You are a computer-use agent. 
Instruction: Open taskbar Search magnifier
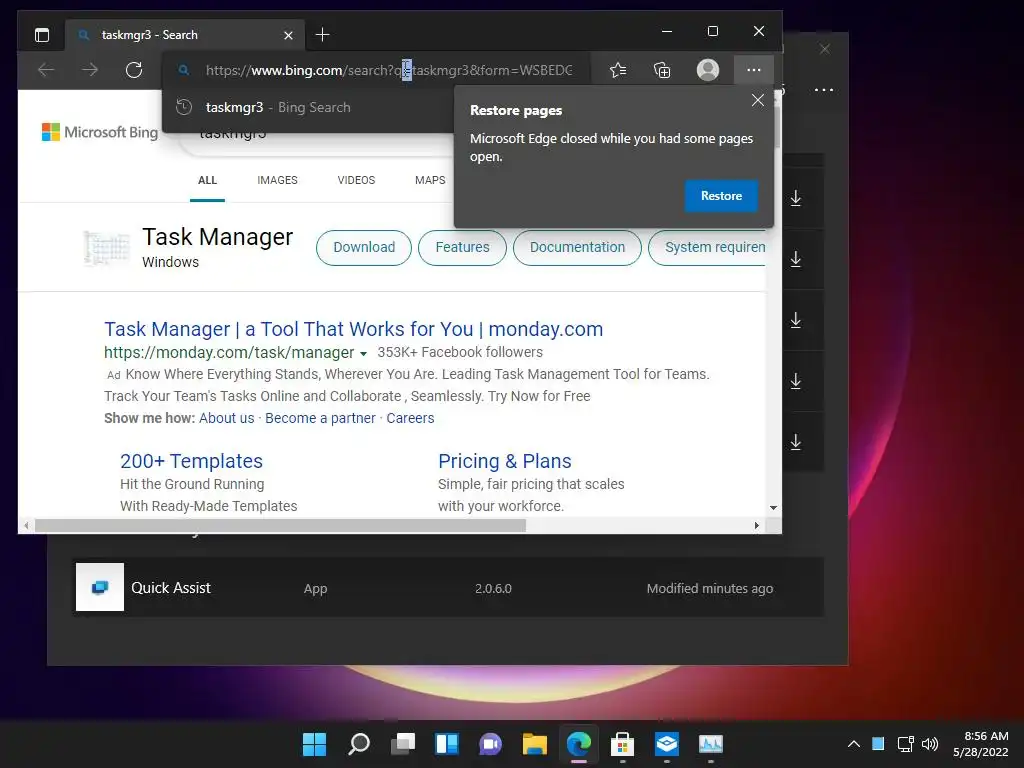point(359,744)
